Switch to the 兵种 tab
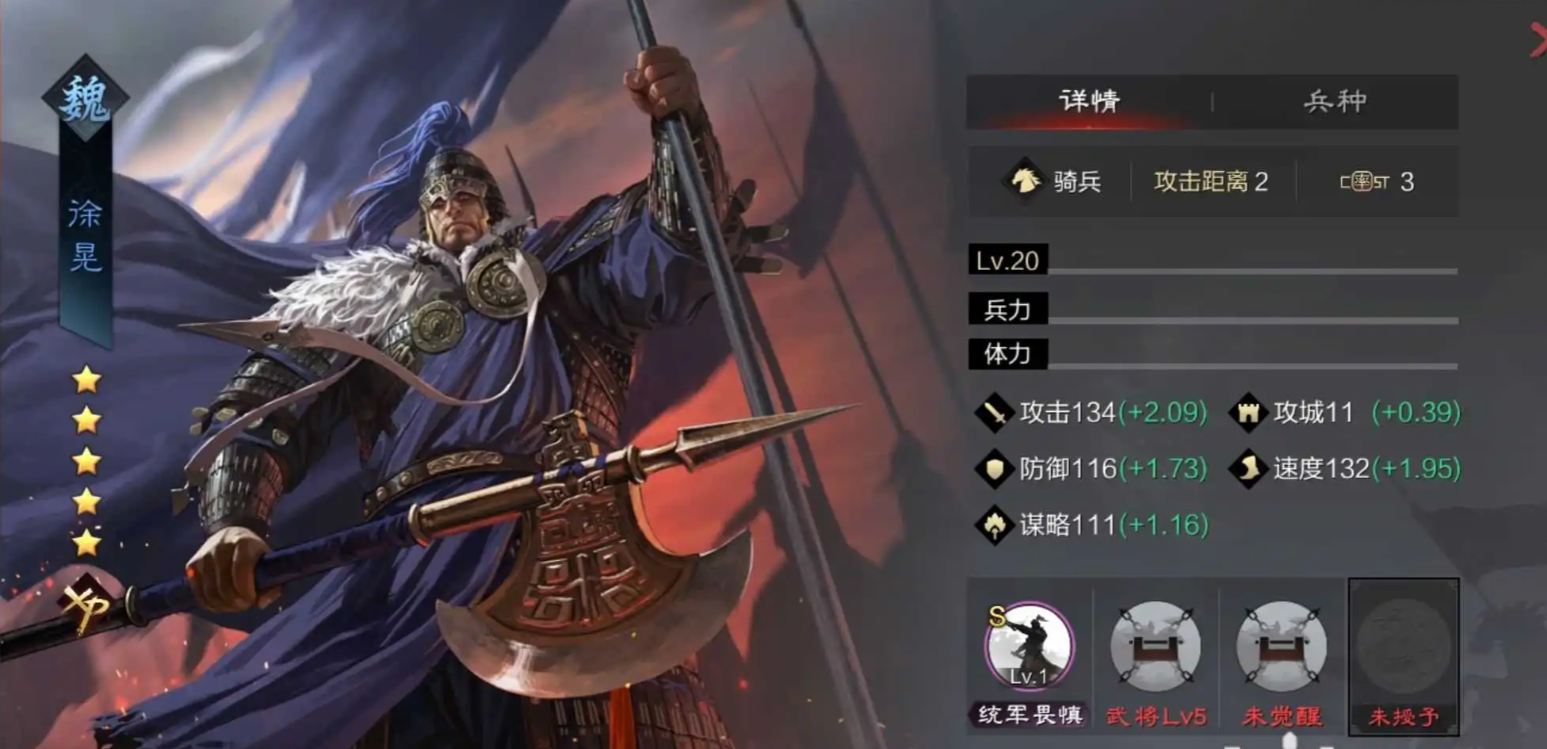This screenshot has height=749, width=1547. 1335,101
